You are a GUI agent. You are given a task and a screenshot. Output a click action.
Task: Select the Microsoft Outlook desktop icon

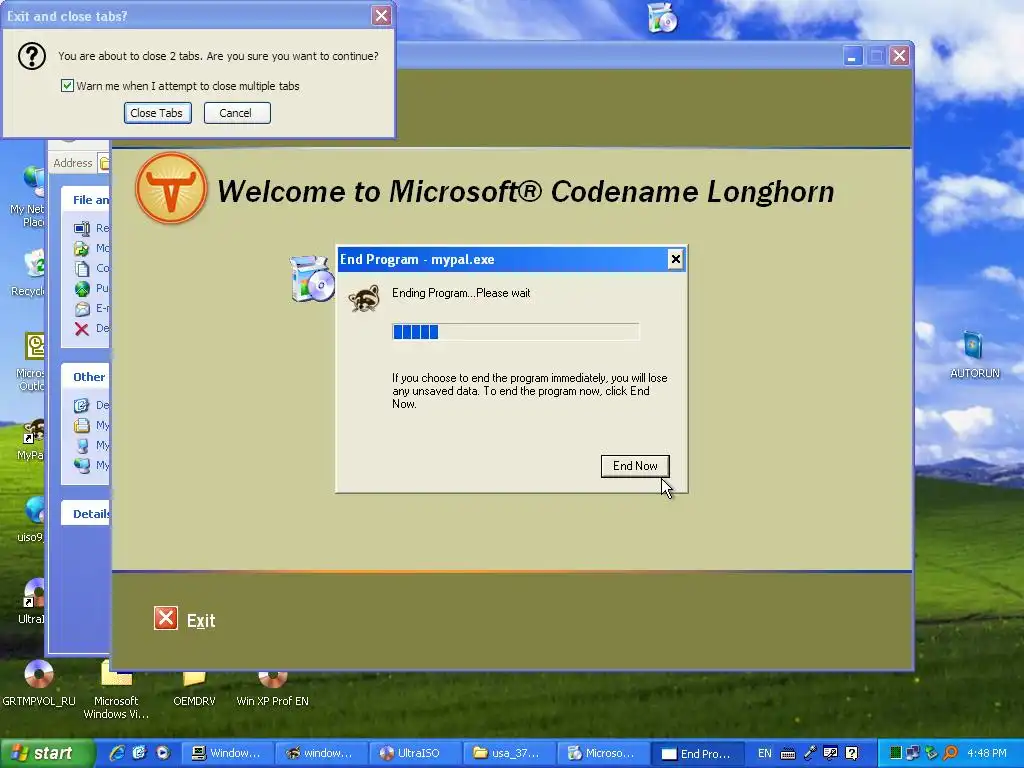31,362
